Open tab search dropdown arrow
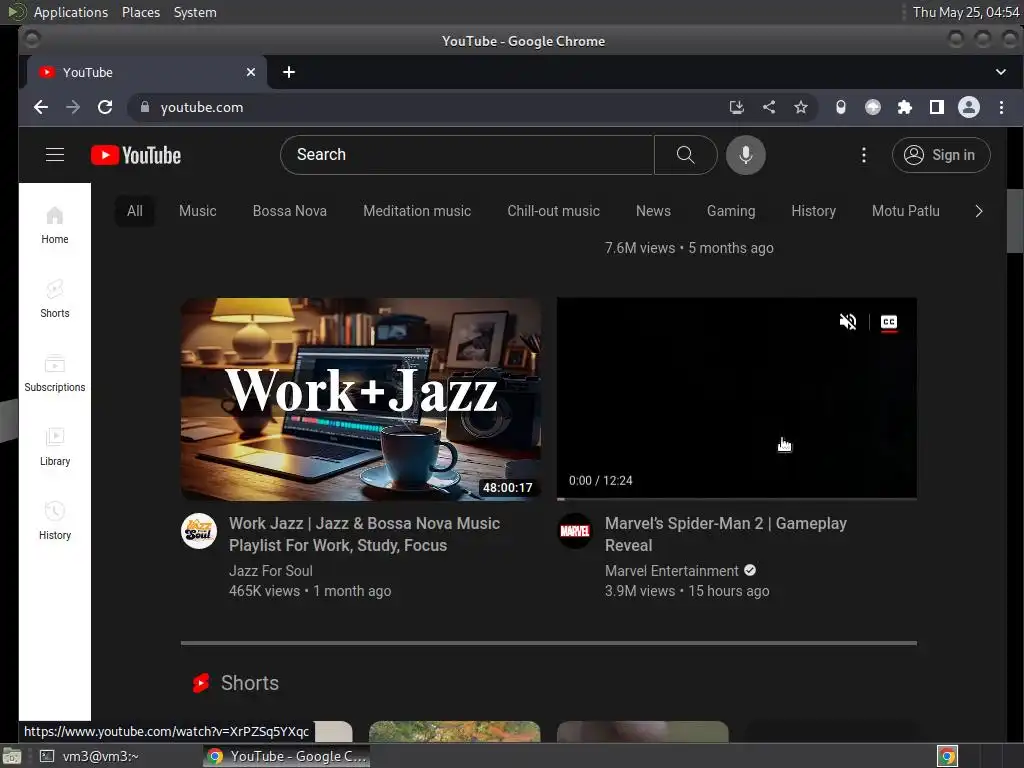1024x768 pixels. [1000, 72]
